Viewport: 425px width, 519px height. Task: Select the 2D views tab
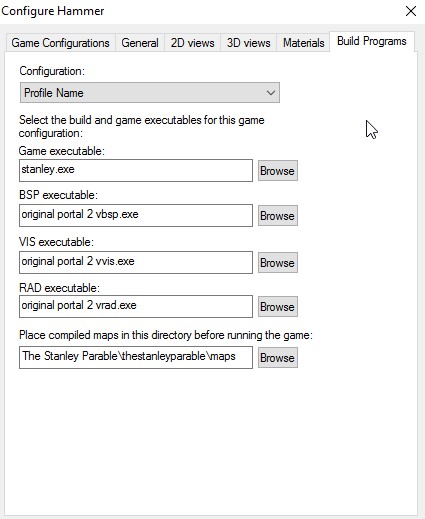coord(192,43)
